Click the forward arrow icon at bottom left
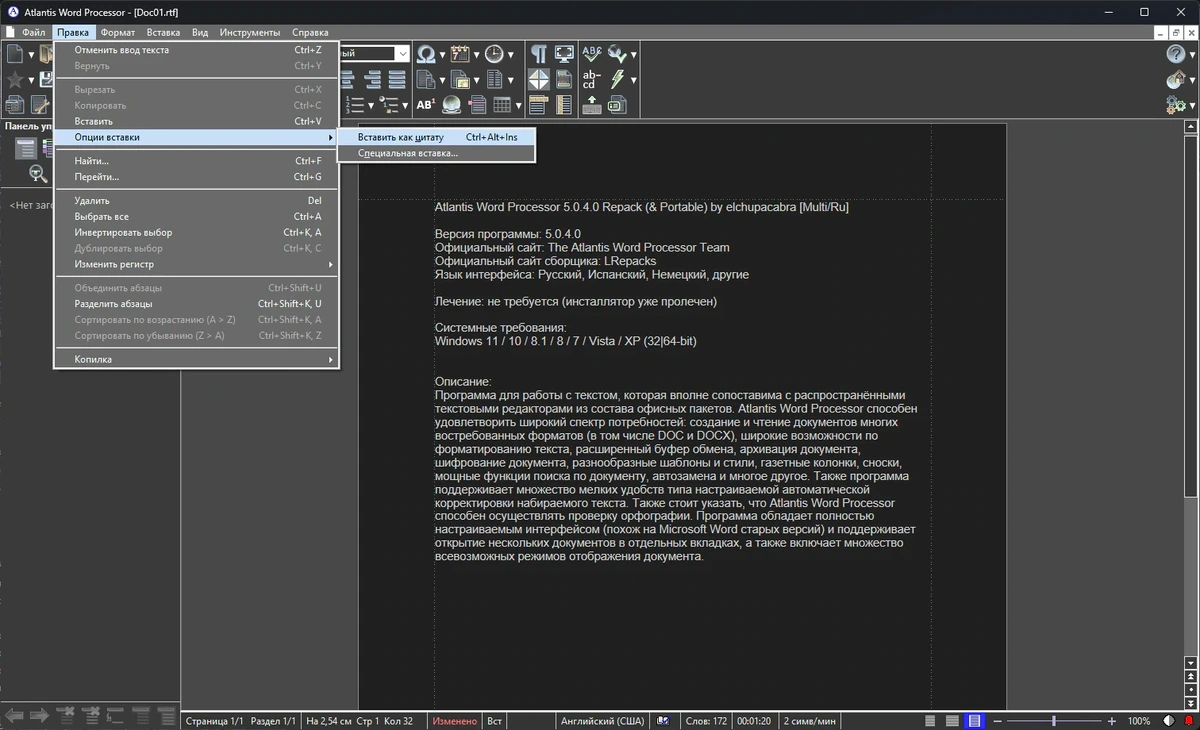This screenshot has width=1200, height=730. coord(40,715)
